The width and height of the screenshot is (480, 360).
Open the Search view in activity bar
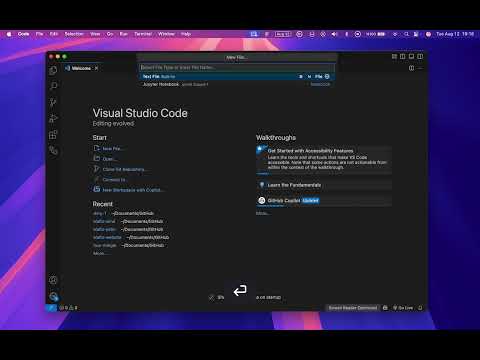(x=53, y=86)
